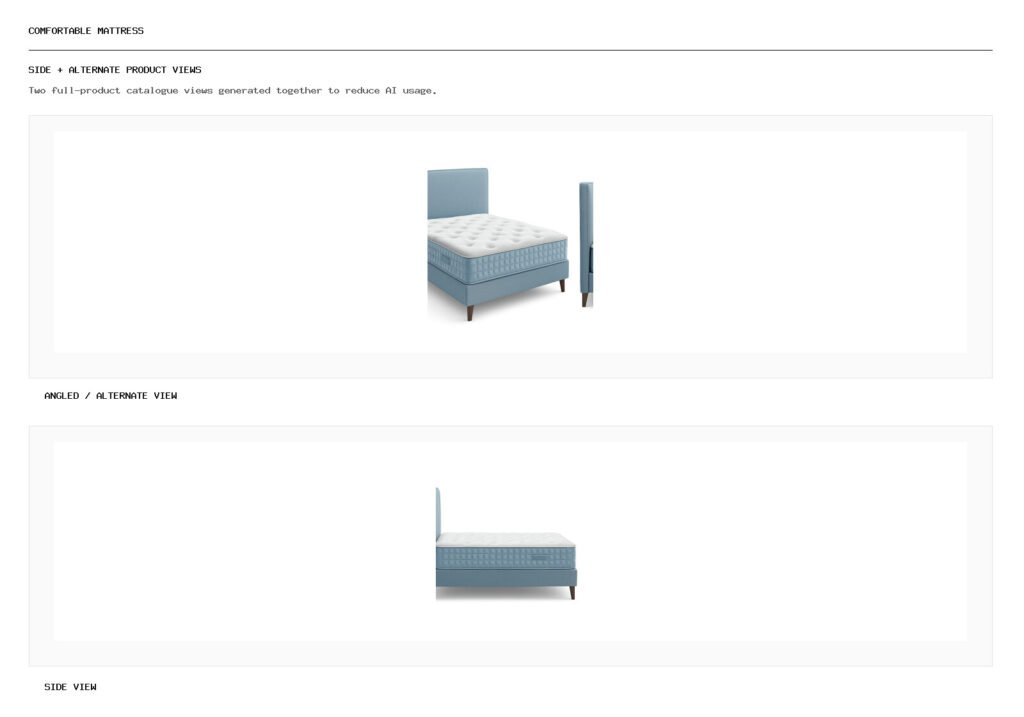1024x717 pixels.
Task: Open the angled bed product image
Action: point(498,244)
